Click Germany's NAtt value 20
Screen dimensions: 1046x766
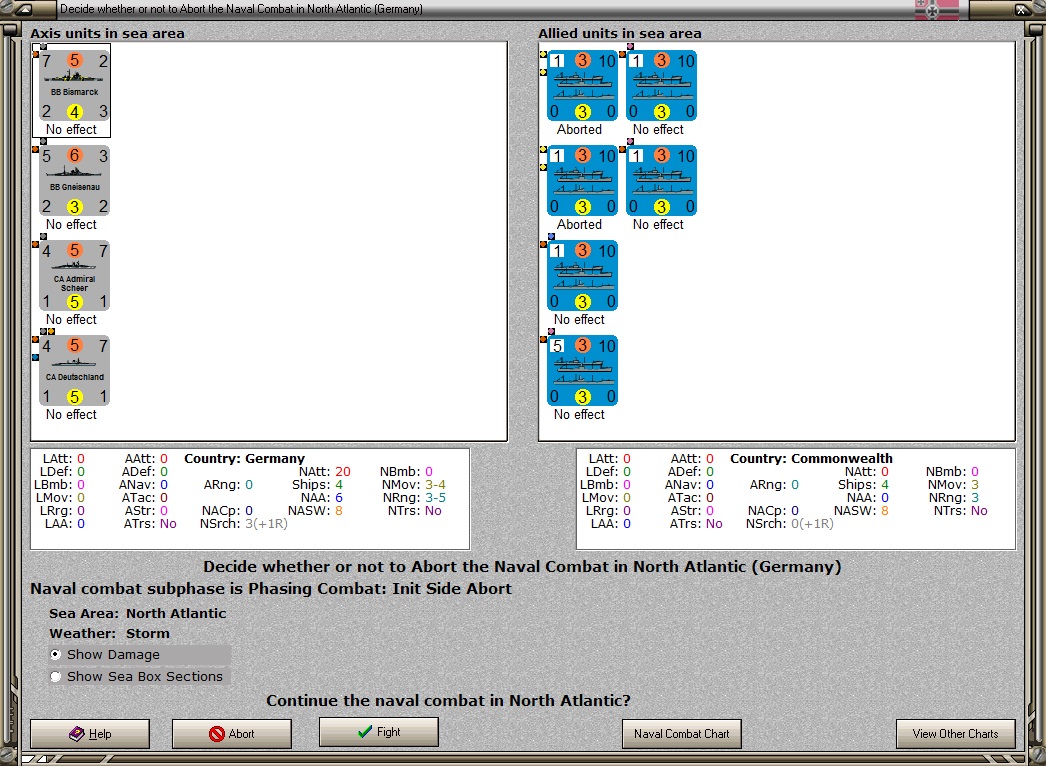pyautogui.click(x=343, y=472)
